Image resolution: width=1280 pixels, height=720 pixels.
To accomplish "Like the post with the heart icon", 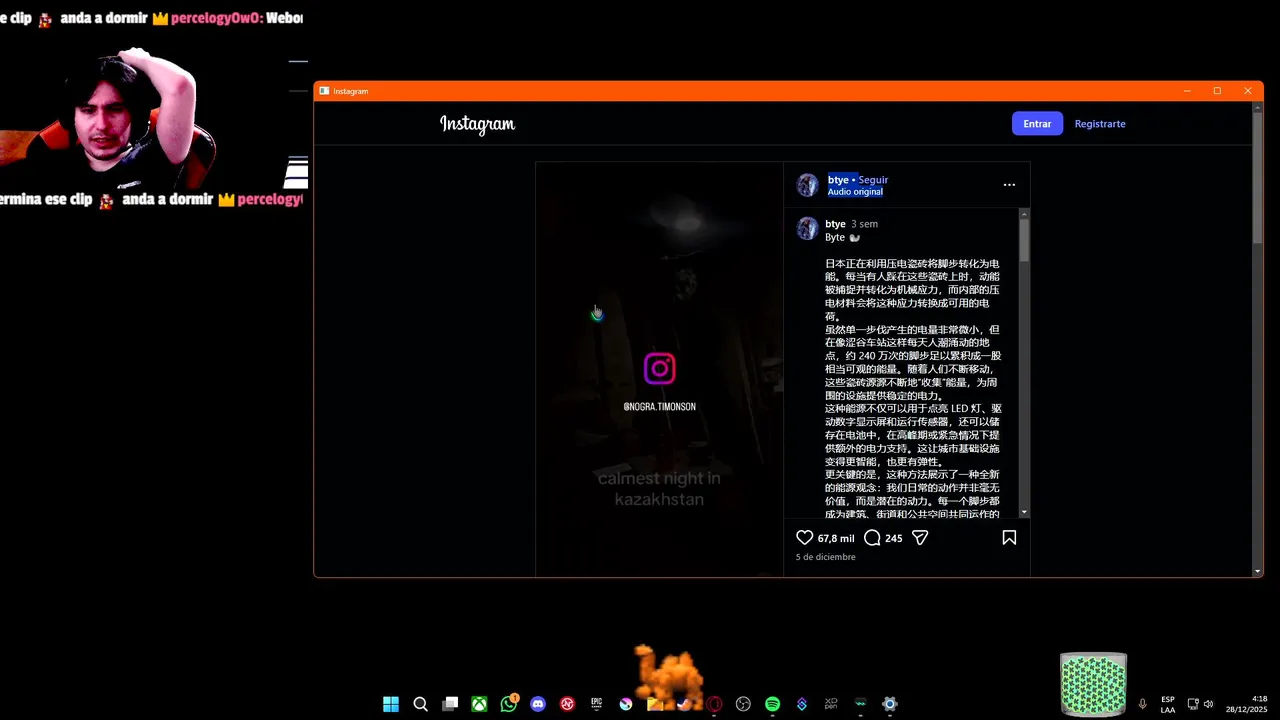I will [x=804, y=538].
